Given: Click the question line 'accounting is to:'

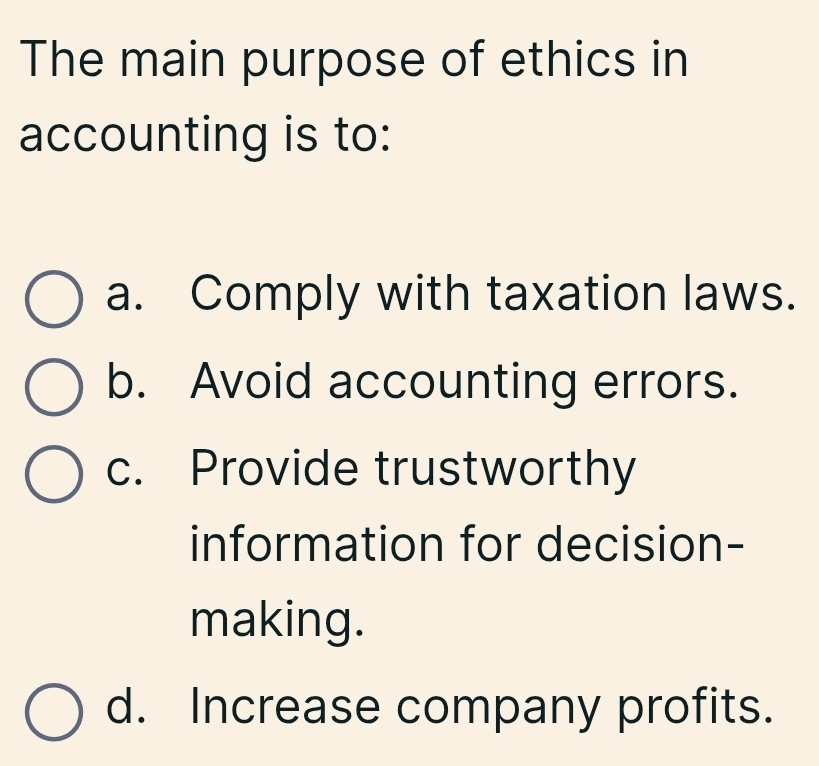Looking at the screenshot, I should pyautogui.click(x=205, y=135).
